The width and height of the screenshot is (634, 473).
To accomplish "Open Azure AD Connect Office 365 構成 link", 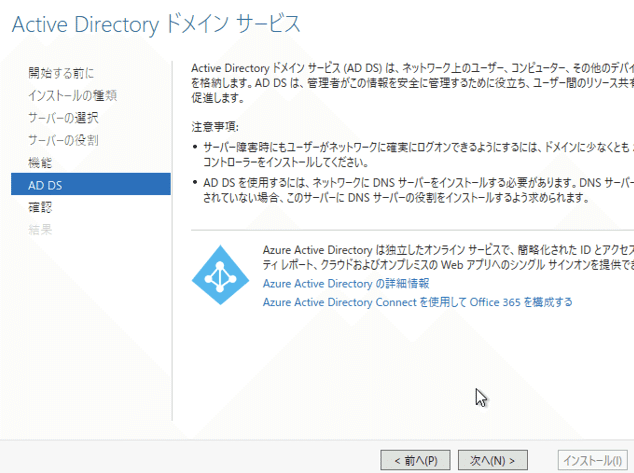I will click(418, 302).
